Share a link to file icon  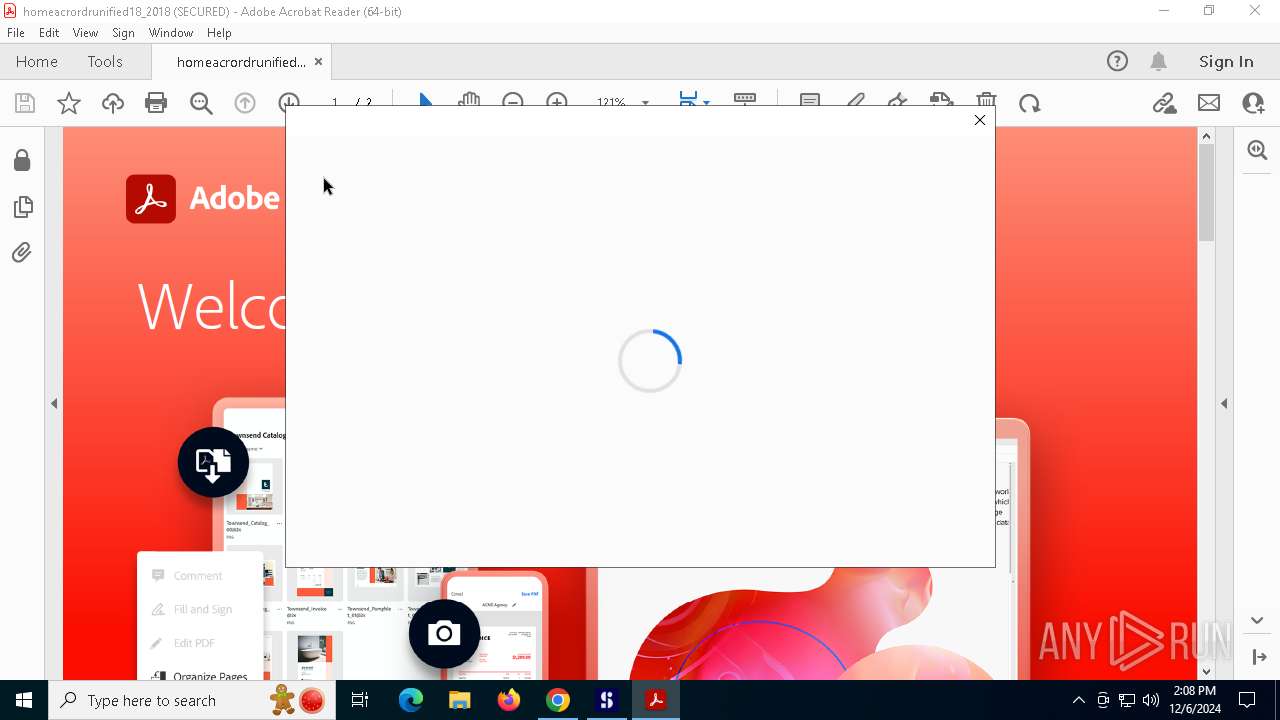click(1164, 103)
